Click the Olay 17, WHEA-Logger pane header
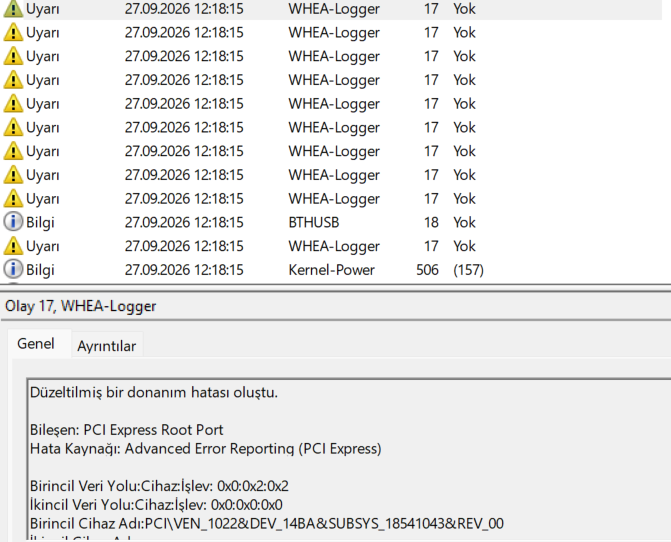The image size is (671, 542). 80,306
